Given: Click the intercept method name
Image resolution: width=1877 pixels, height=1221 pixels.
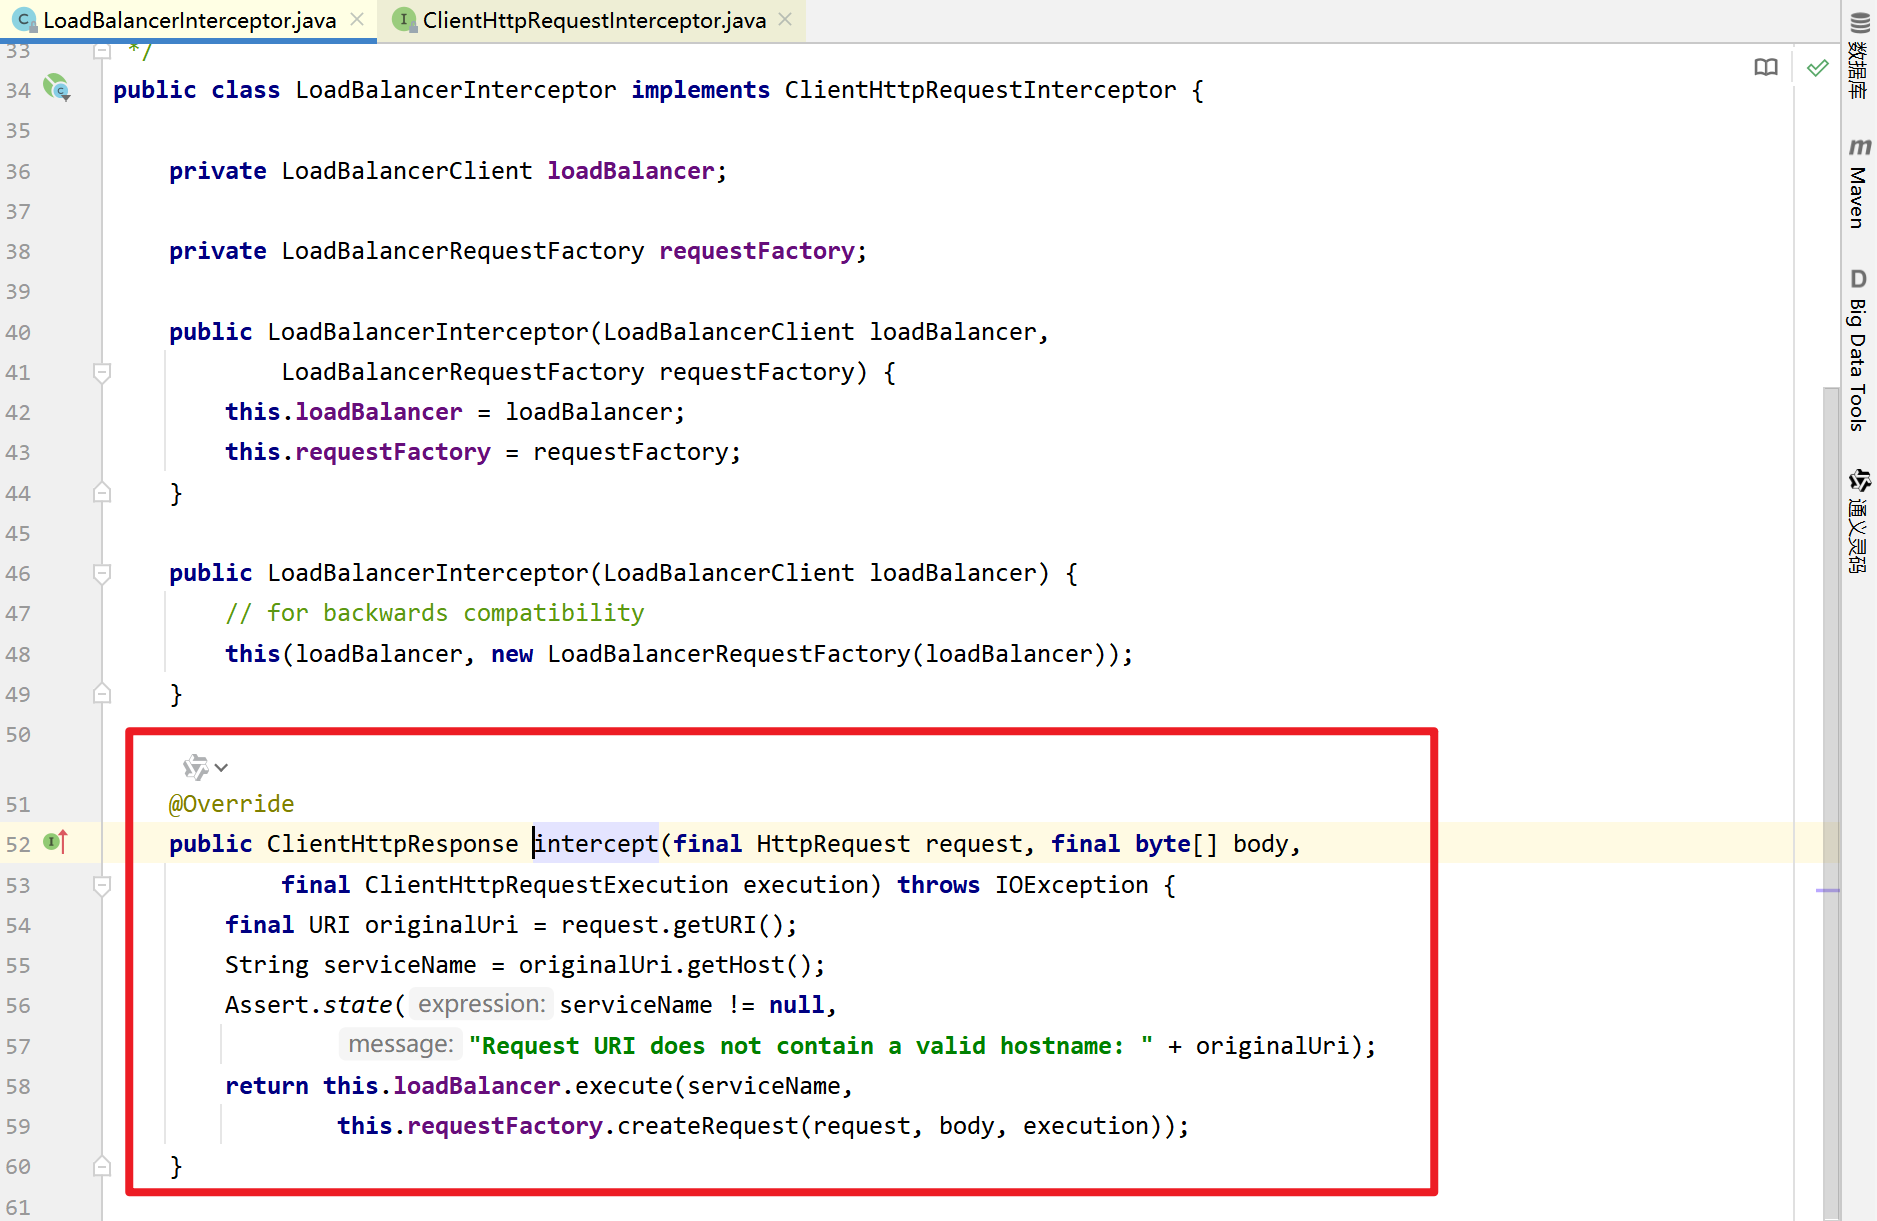Looking at the screenshot, I should tap(596, 844).
